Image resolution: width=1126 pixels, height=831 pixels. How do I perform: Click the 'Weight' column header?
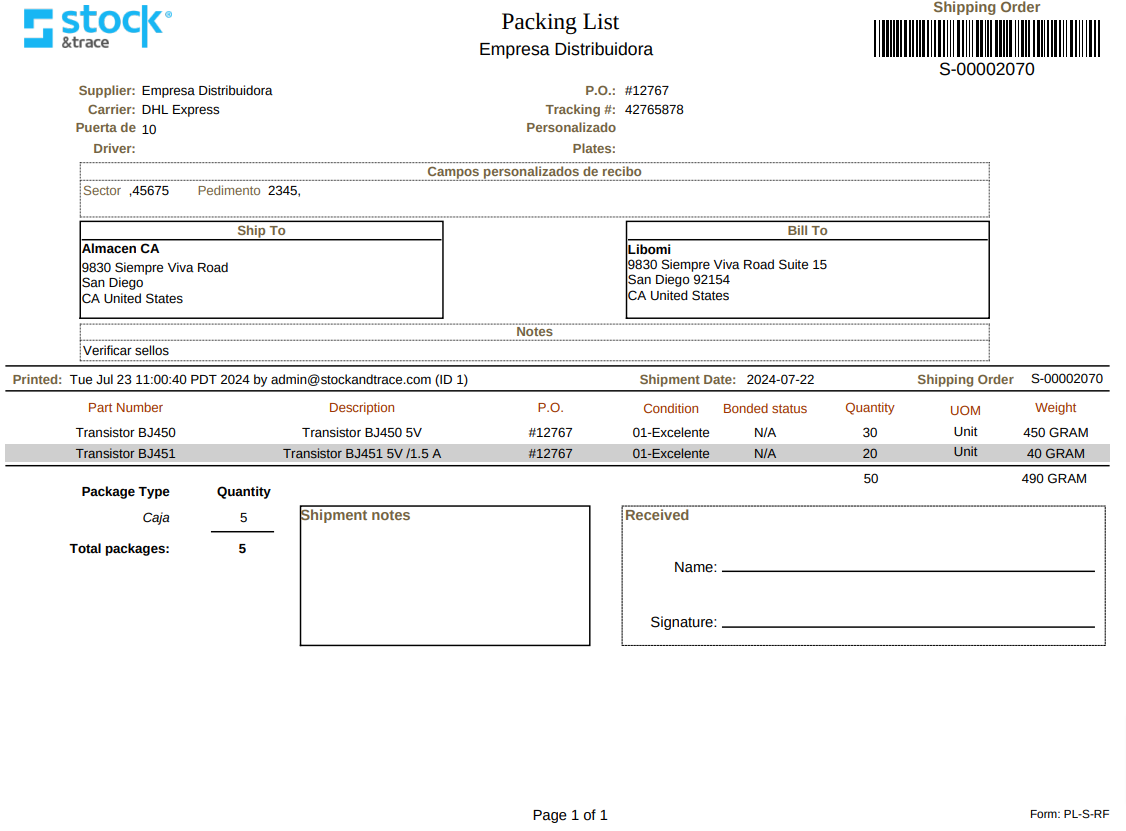[1056, 408]
